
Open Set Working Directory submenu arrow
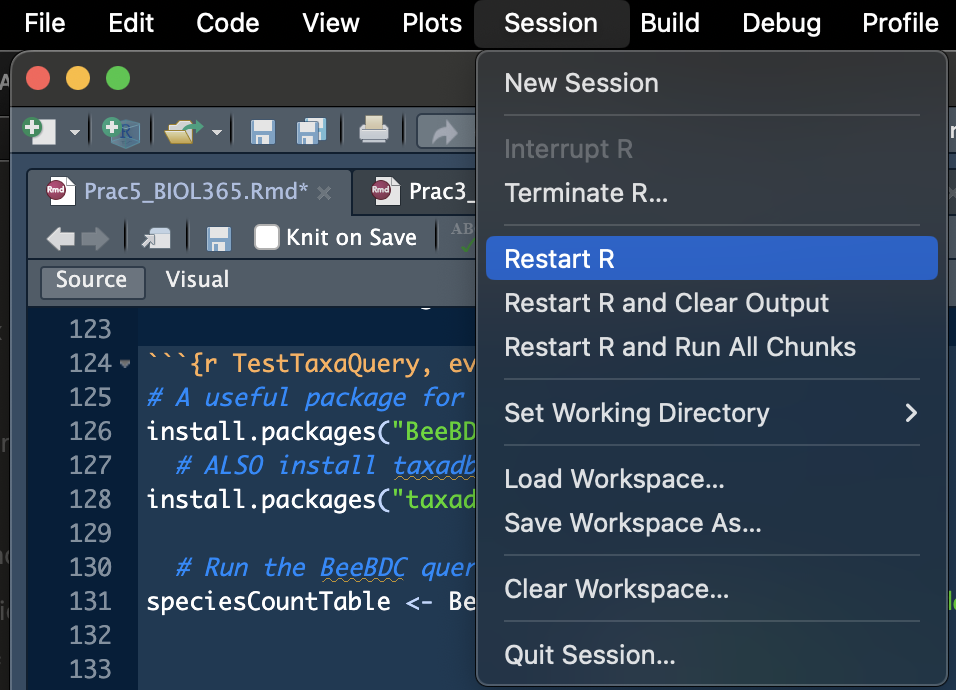(911, 413)
